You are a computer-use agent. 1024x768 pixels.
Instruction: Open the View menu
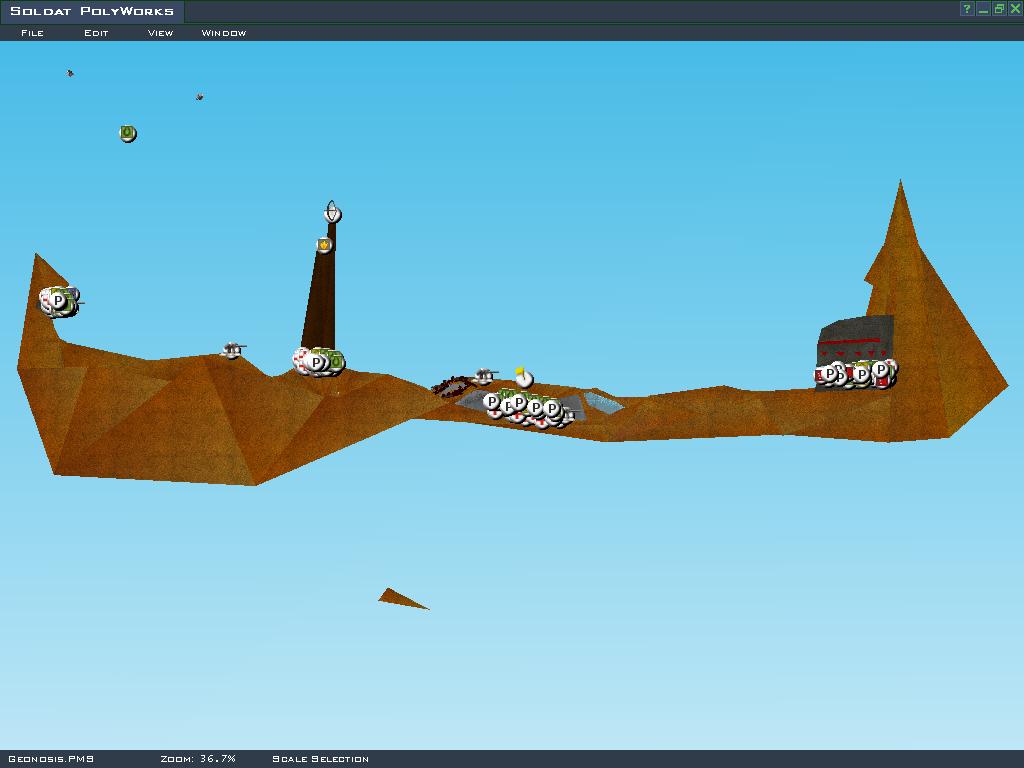pos(160,33)
